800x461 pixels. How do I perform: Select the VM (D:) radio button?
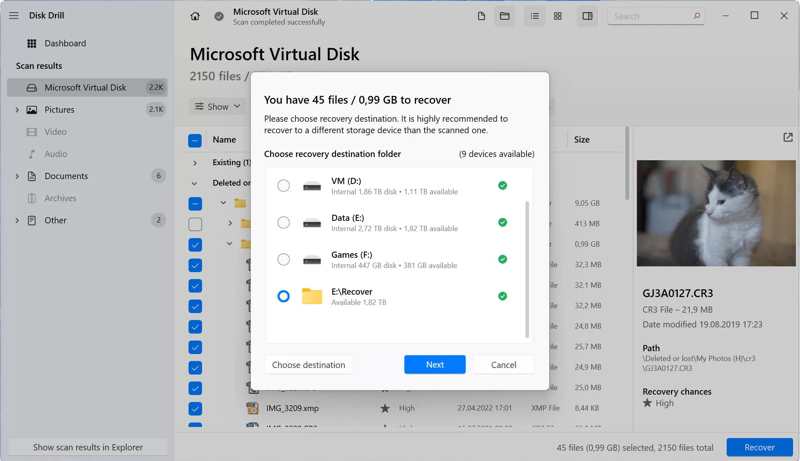(283, 186)
